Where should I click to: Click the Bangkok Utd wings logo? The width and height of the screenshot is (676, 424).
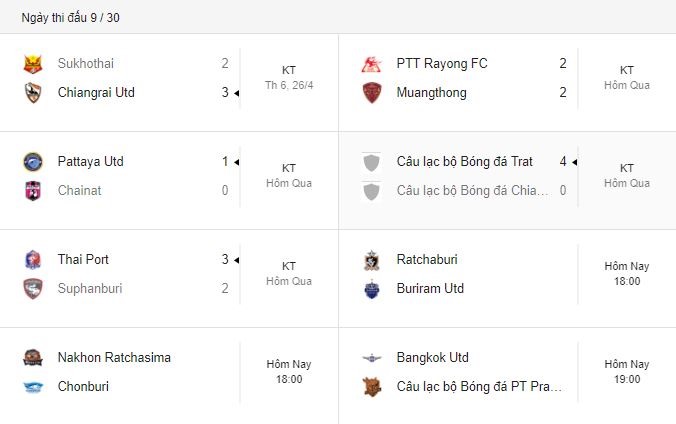click(372, 358)
